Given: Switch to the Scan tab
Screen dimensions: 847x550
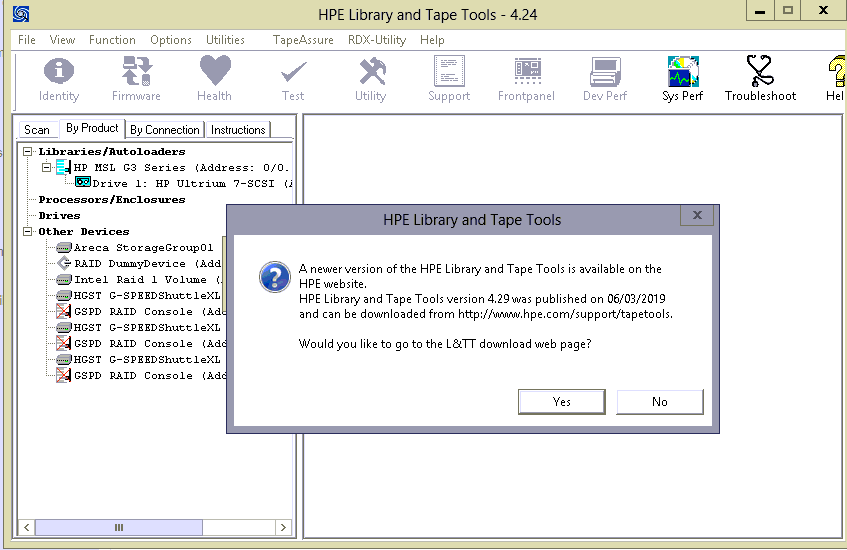Looking at the screenshot, I should pos(37,130).
